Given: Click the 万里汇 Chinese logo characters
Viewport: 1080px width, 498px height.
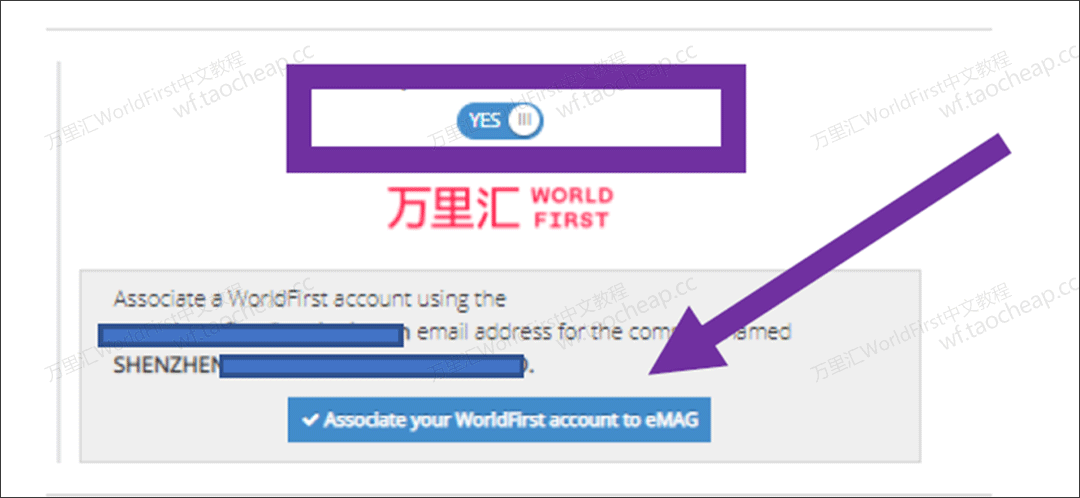Looking at the screenshot, I should 453,208.
